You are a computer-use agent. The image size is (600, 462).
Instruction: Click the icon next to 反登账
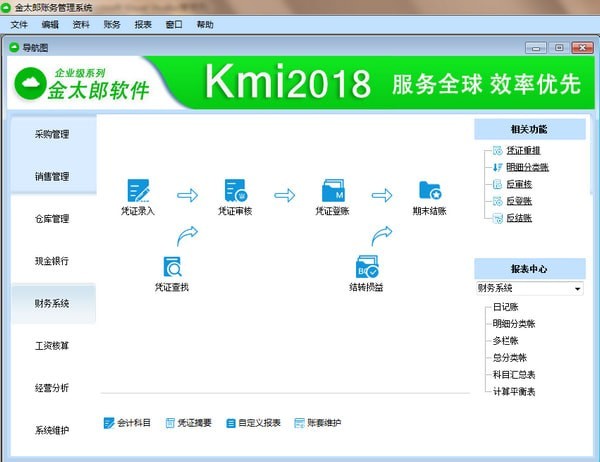tap(497, 201)
